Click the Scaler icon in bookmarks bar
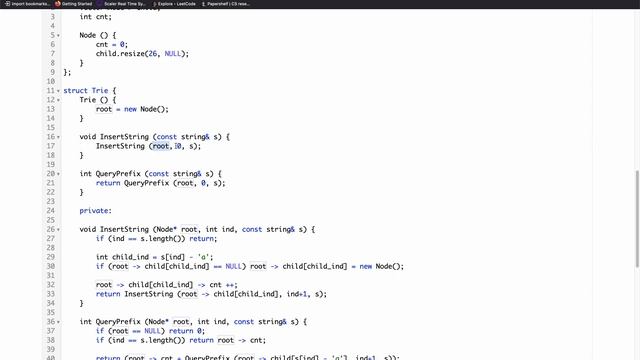This screenshot has height=360, width=640. click(x=99, y=4)
